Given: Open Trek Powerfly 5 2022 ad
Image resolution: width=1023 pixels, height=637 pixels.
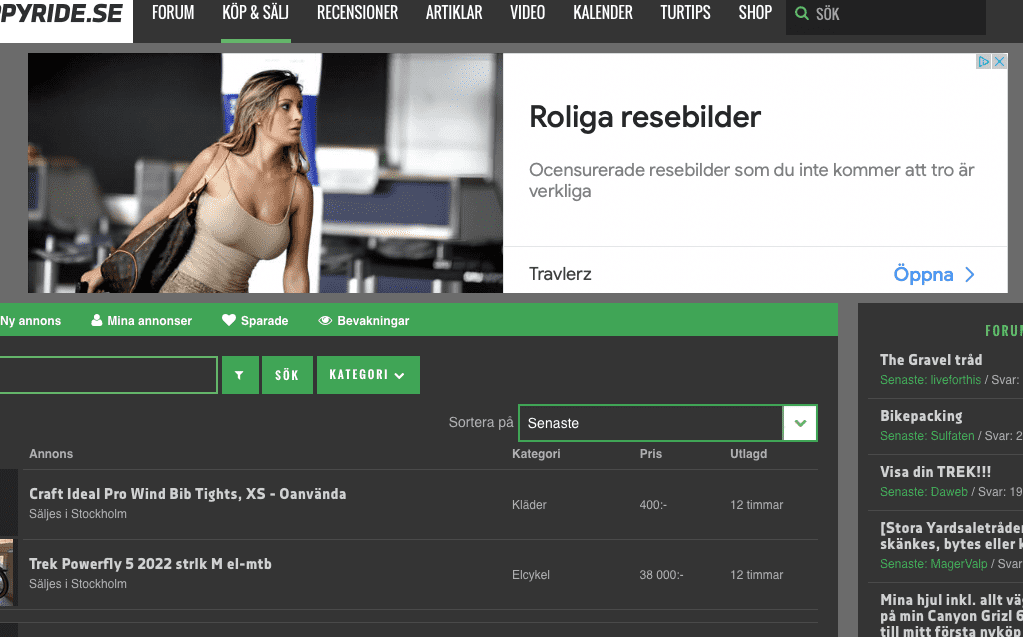Looking at the screenshot, I should point(150,563).
